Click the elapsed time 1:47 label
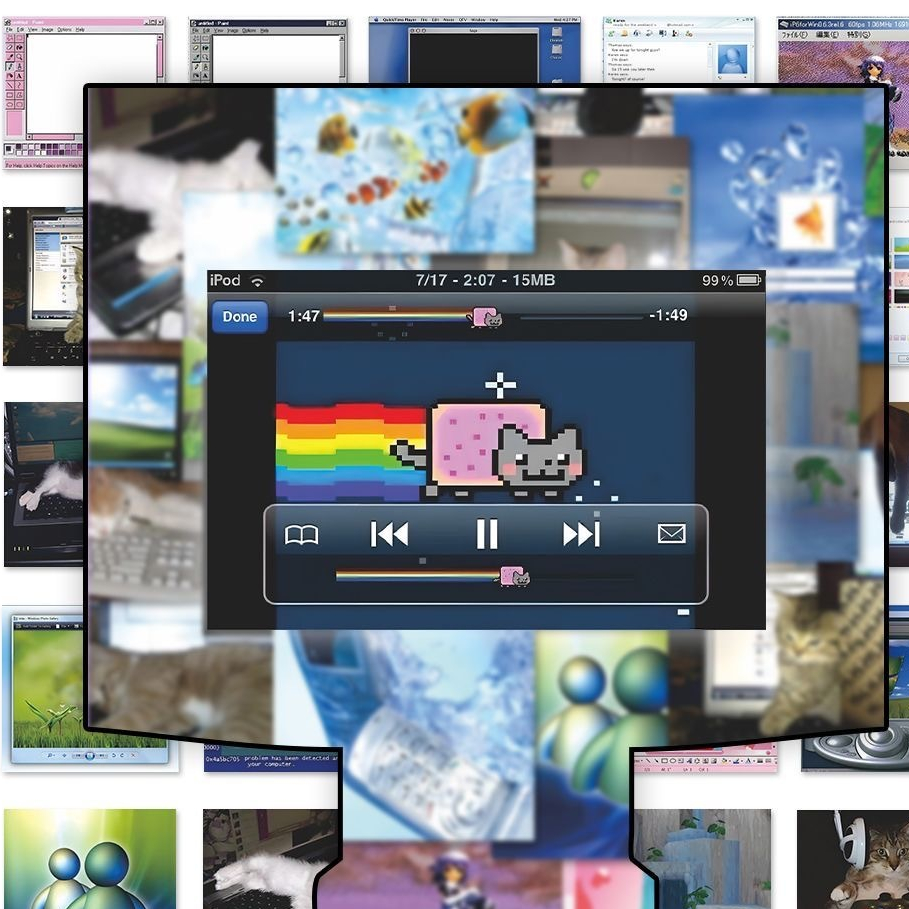 [x=304, y=316]
